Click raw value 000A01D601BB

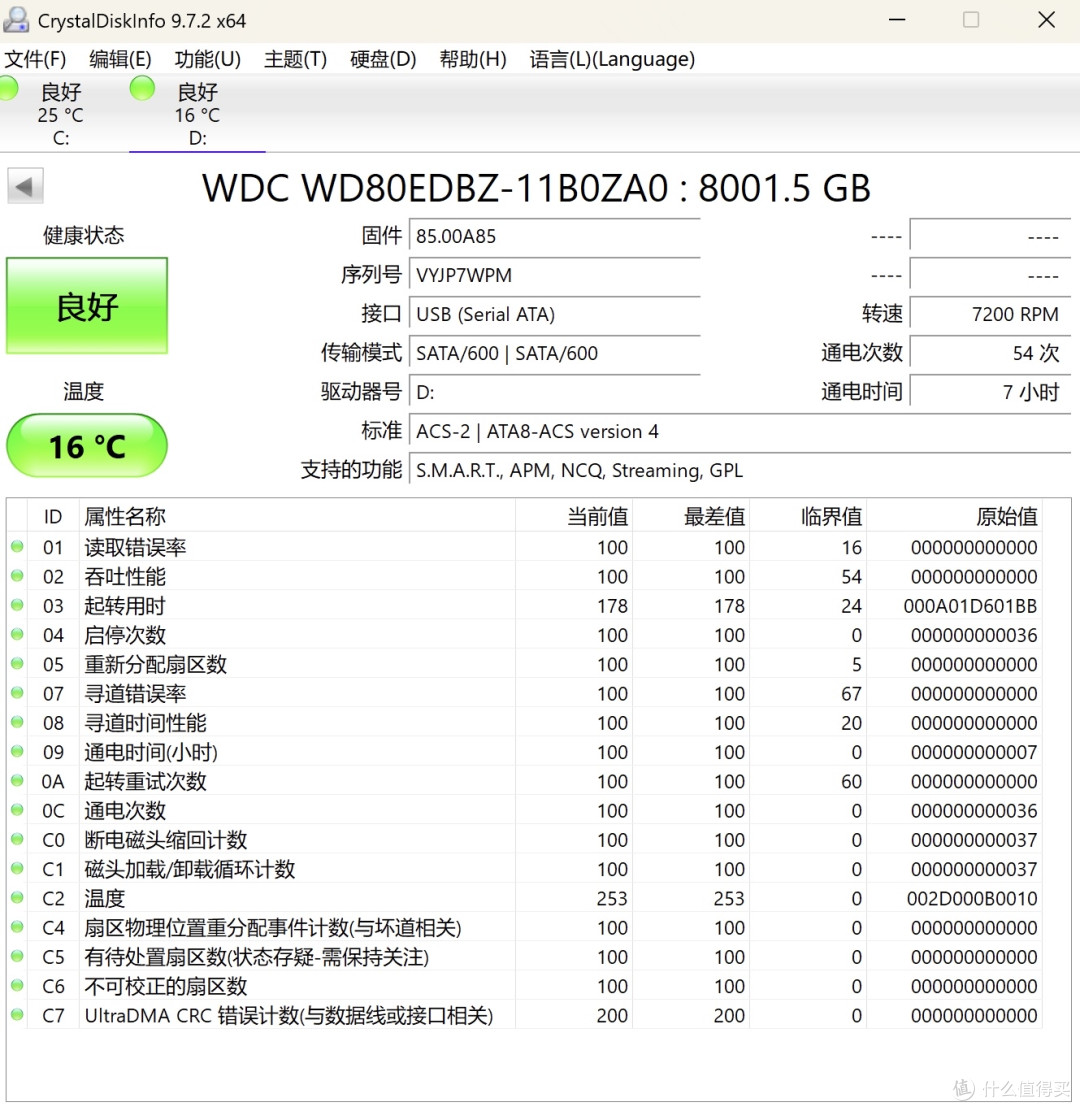tap(970, 606)
